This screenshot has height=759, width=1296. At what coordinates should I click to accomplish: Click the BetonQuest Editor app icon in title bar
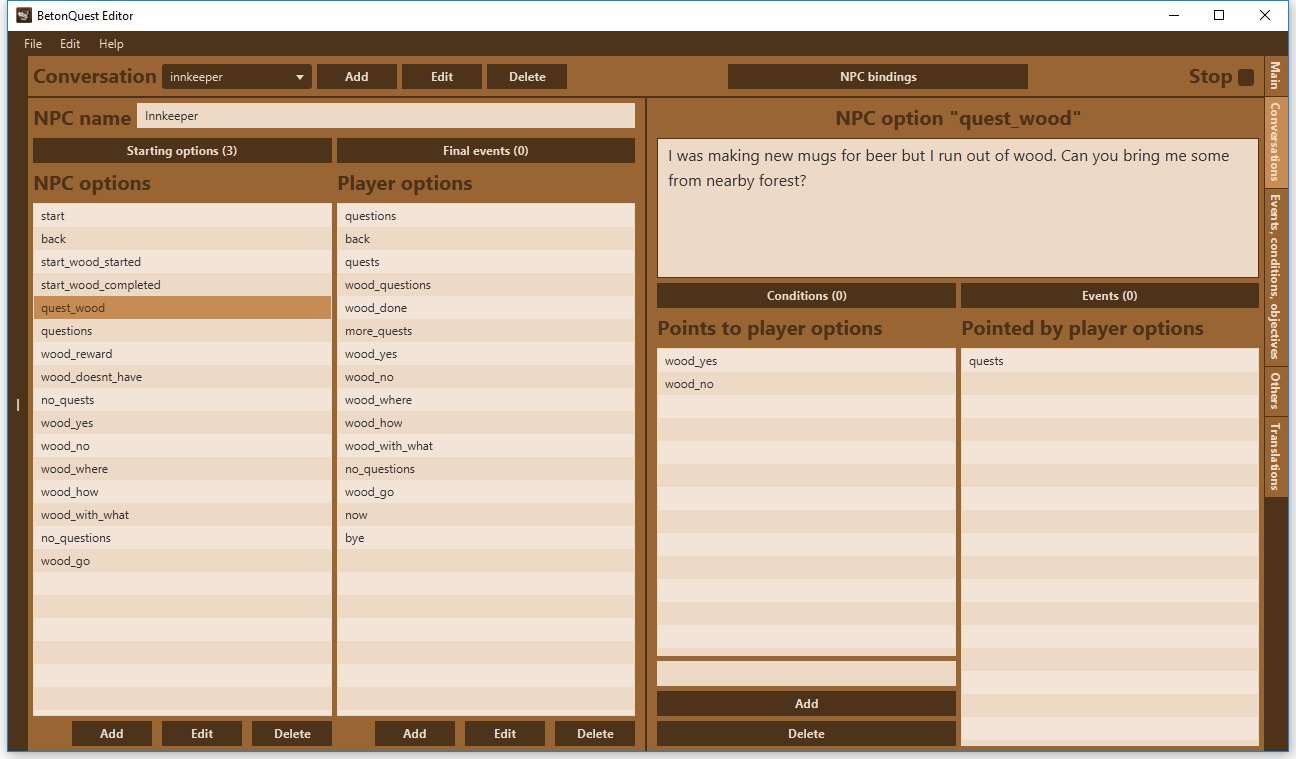tap(24, 15)
